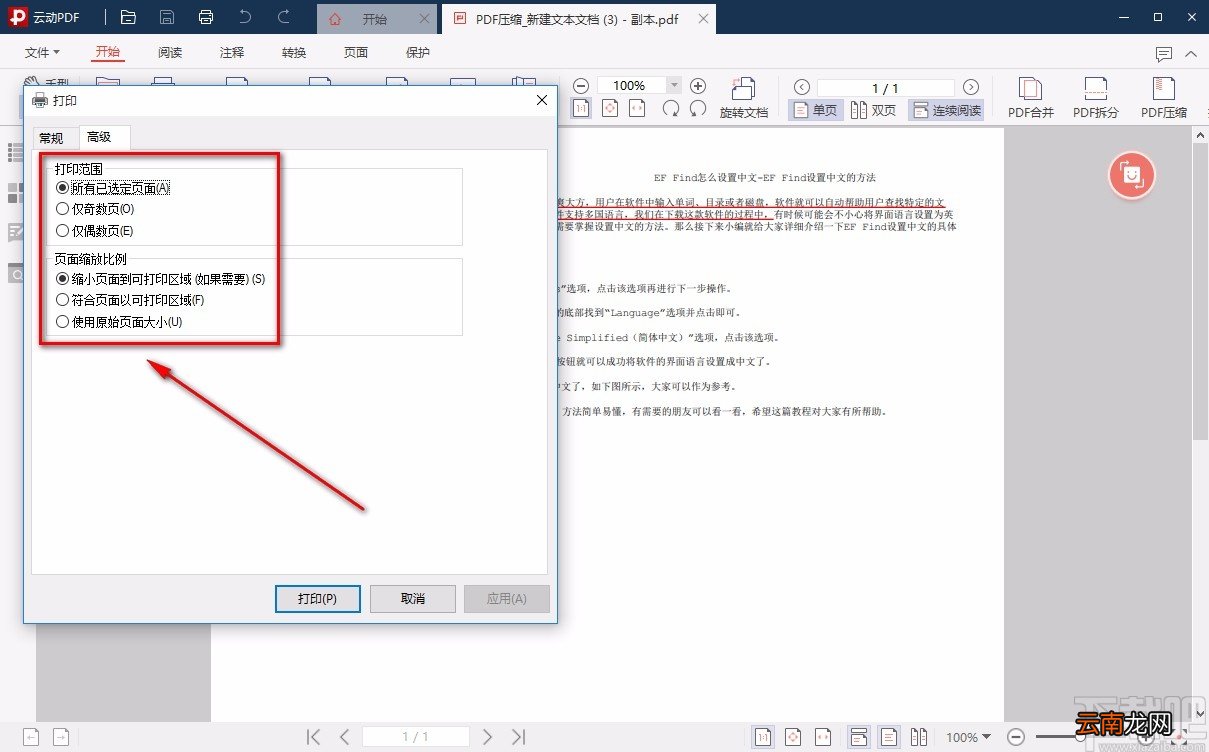Click the save disk icon in title bar
This screenshot has width=1209, height=752.
point(167,17)
